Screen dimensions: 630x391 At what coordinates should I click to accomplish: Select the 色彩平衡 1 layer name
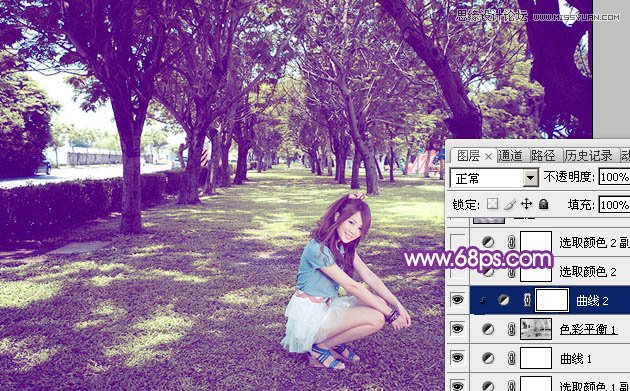[x=589, y=330]
